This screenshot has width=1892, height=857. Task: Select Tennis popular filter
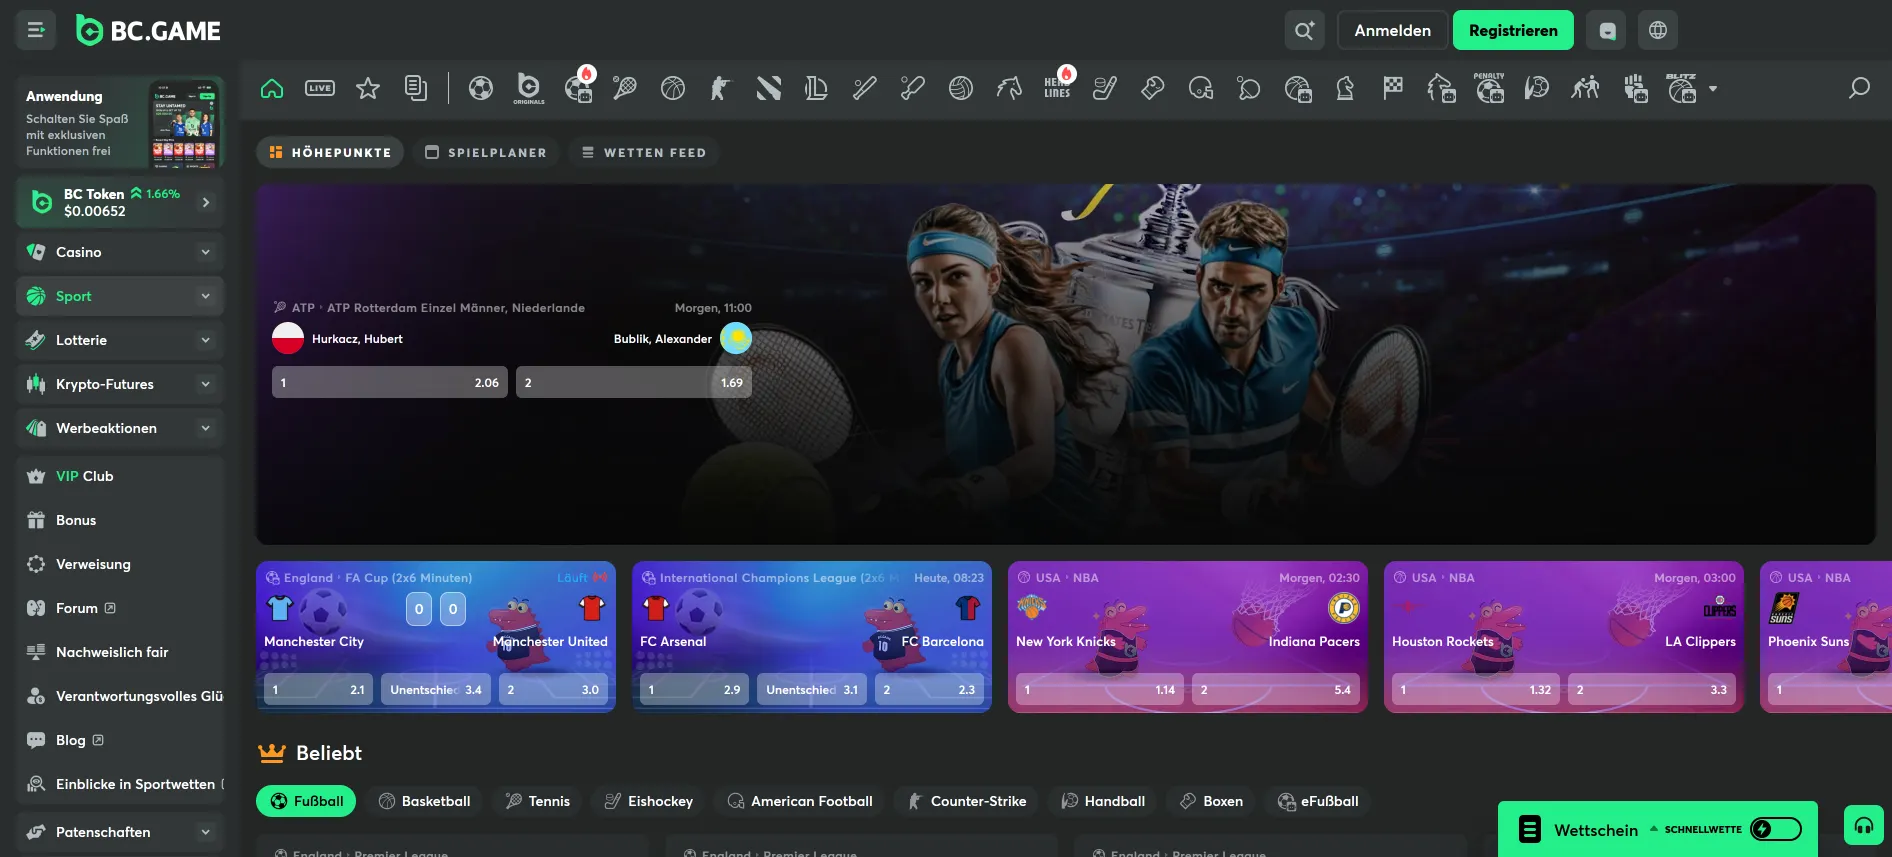tap(537, 801)
